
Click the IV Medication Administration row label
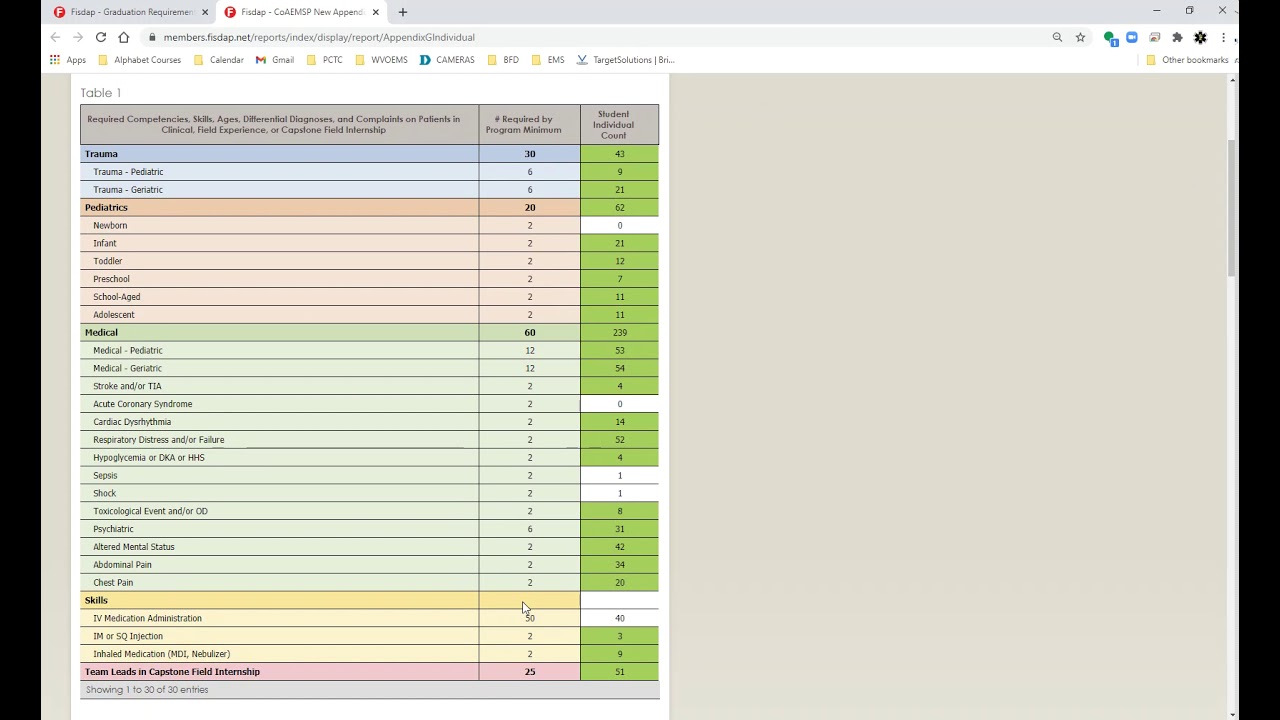[147, 618]
